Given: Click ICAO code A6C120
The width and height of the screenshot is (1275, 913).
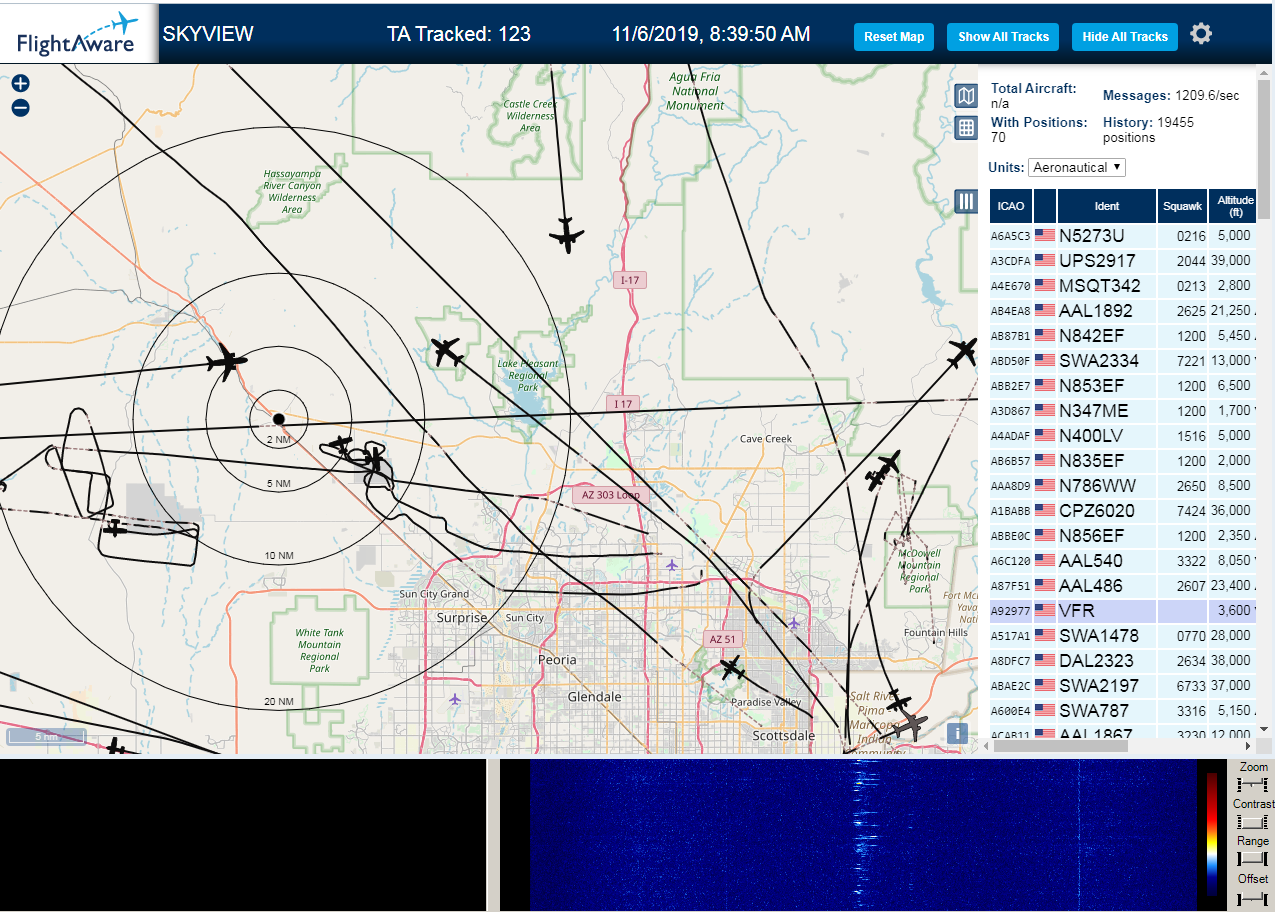Looking at the screenshot, I should pyautogui.click(x=1010, y=561).
